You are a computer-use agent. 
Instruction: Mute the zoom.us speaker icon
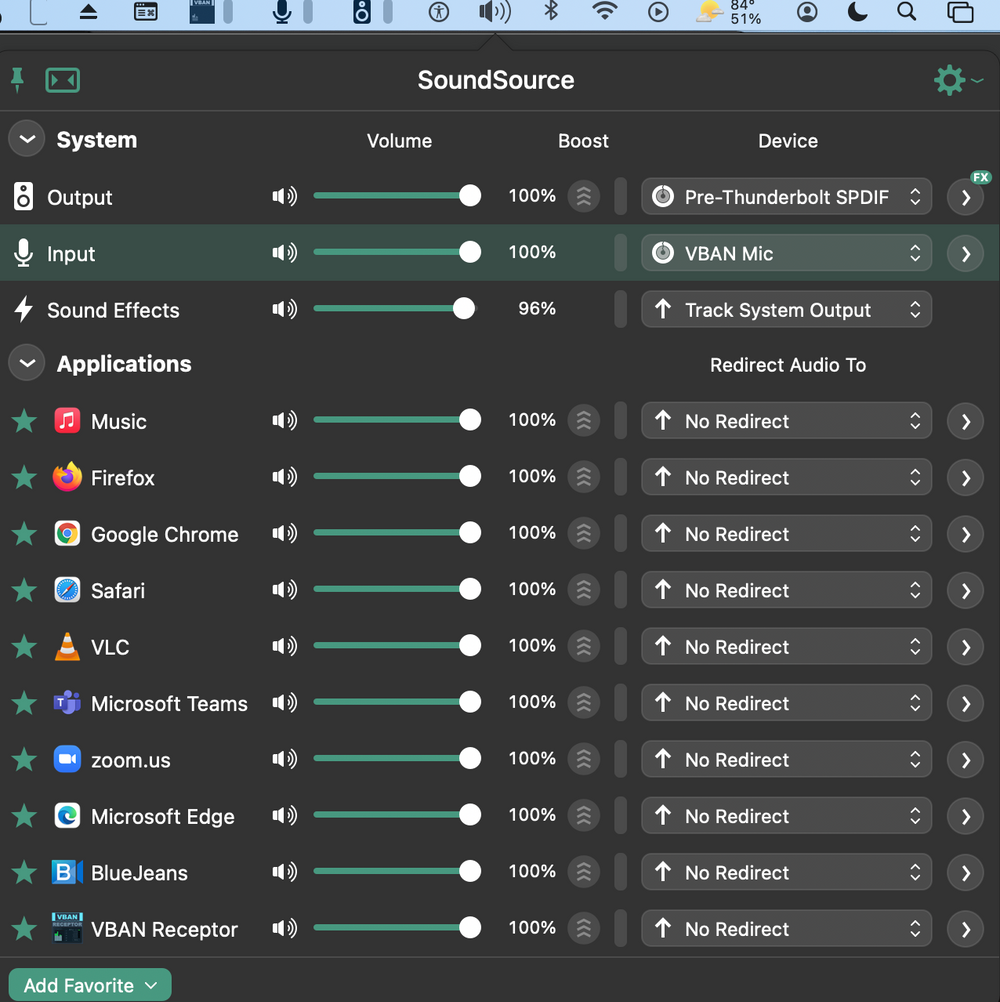click(x=284, y=760)
